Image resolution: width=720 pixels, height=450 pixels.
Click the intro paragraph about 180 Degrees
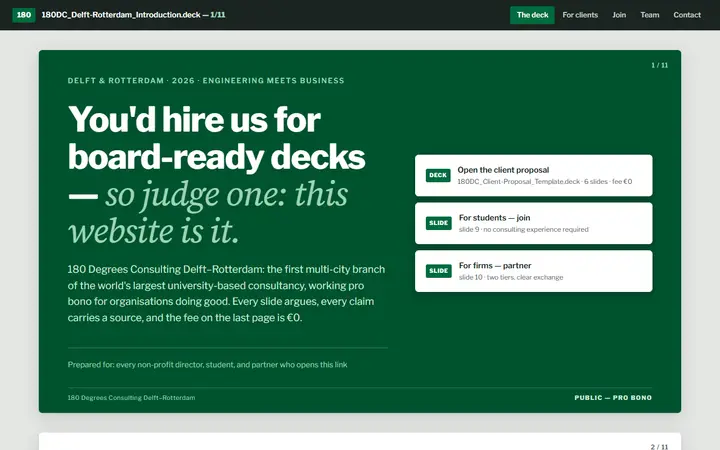click(x=226, y=293)
